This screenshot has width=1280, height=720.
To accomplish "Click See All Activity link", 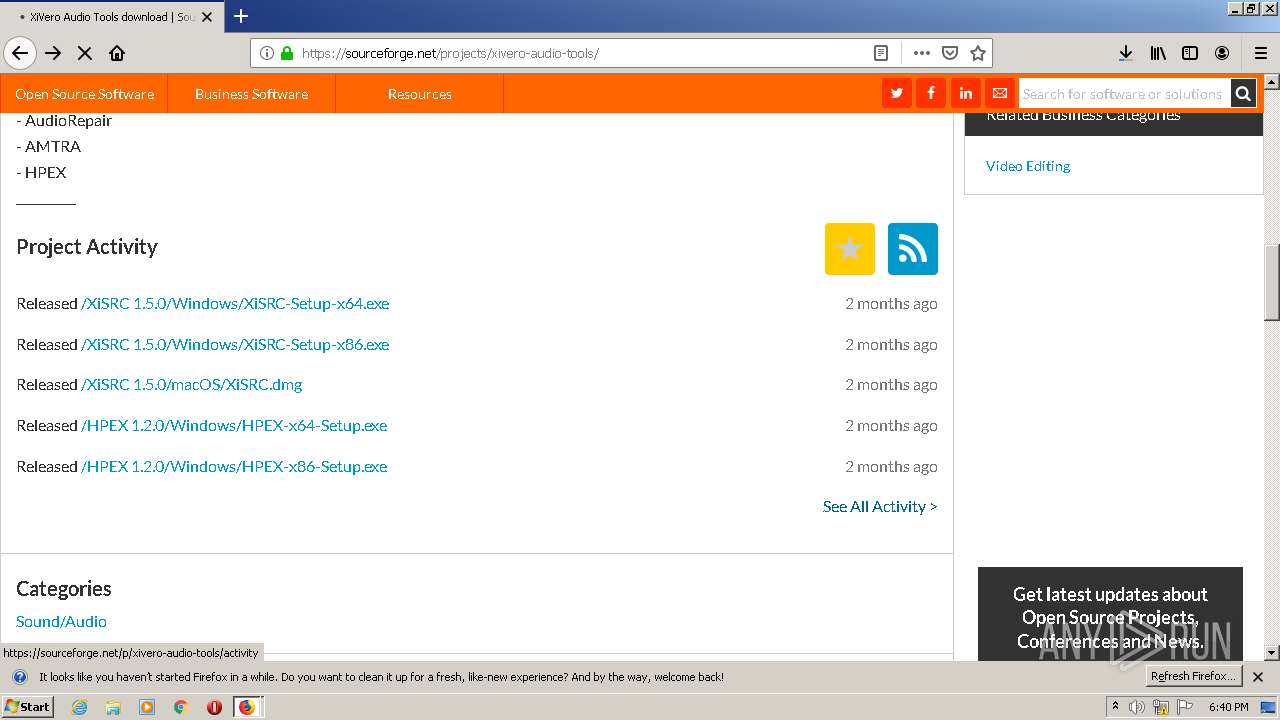I will click(880, 506).
